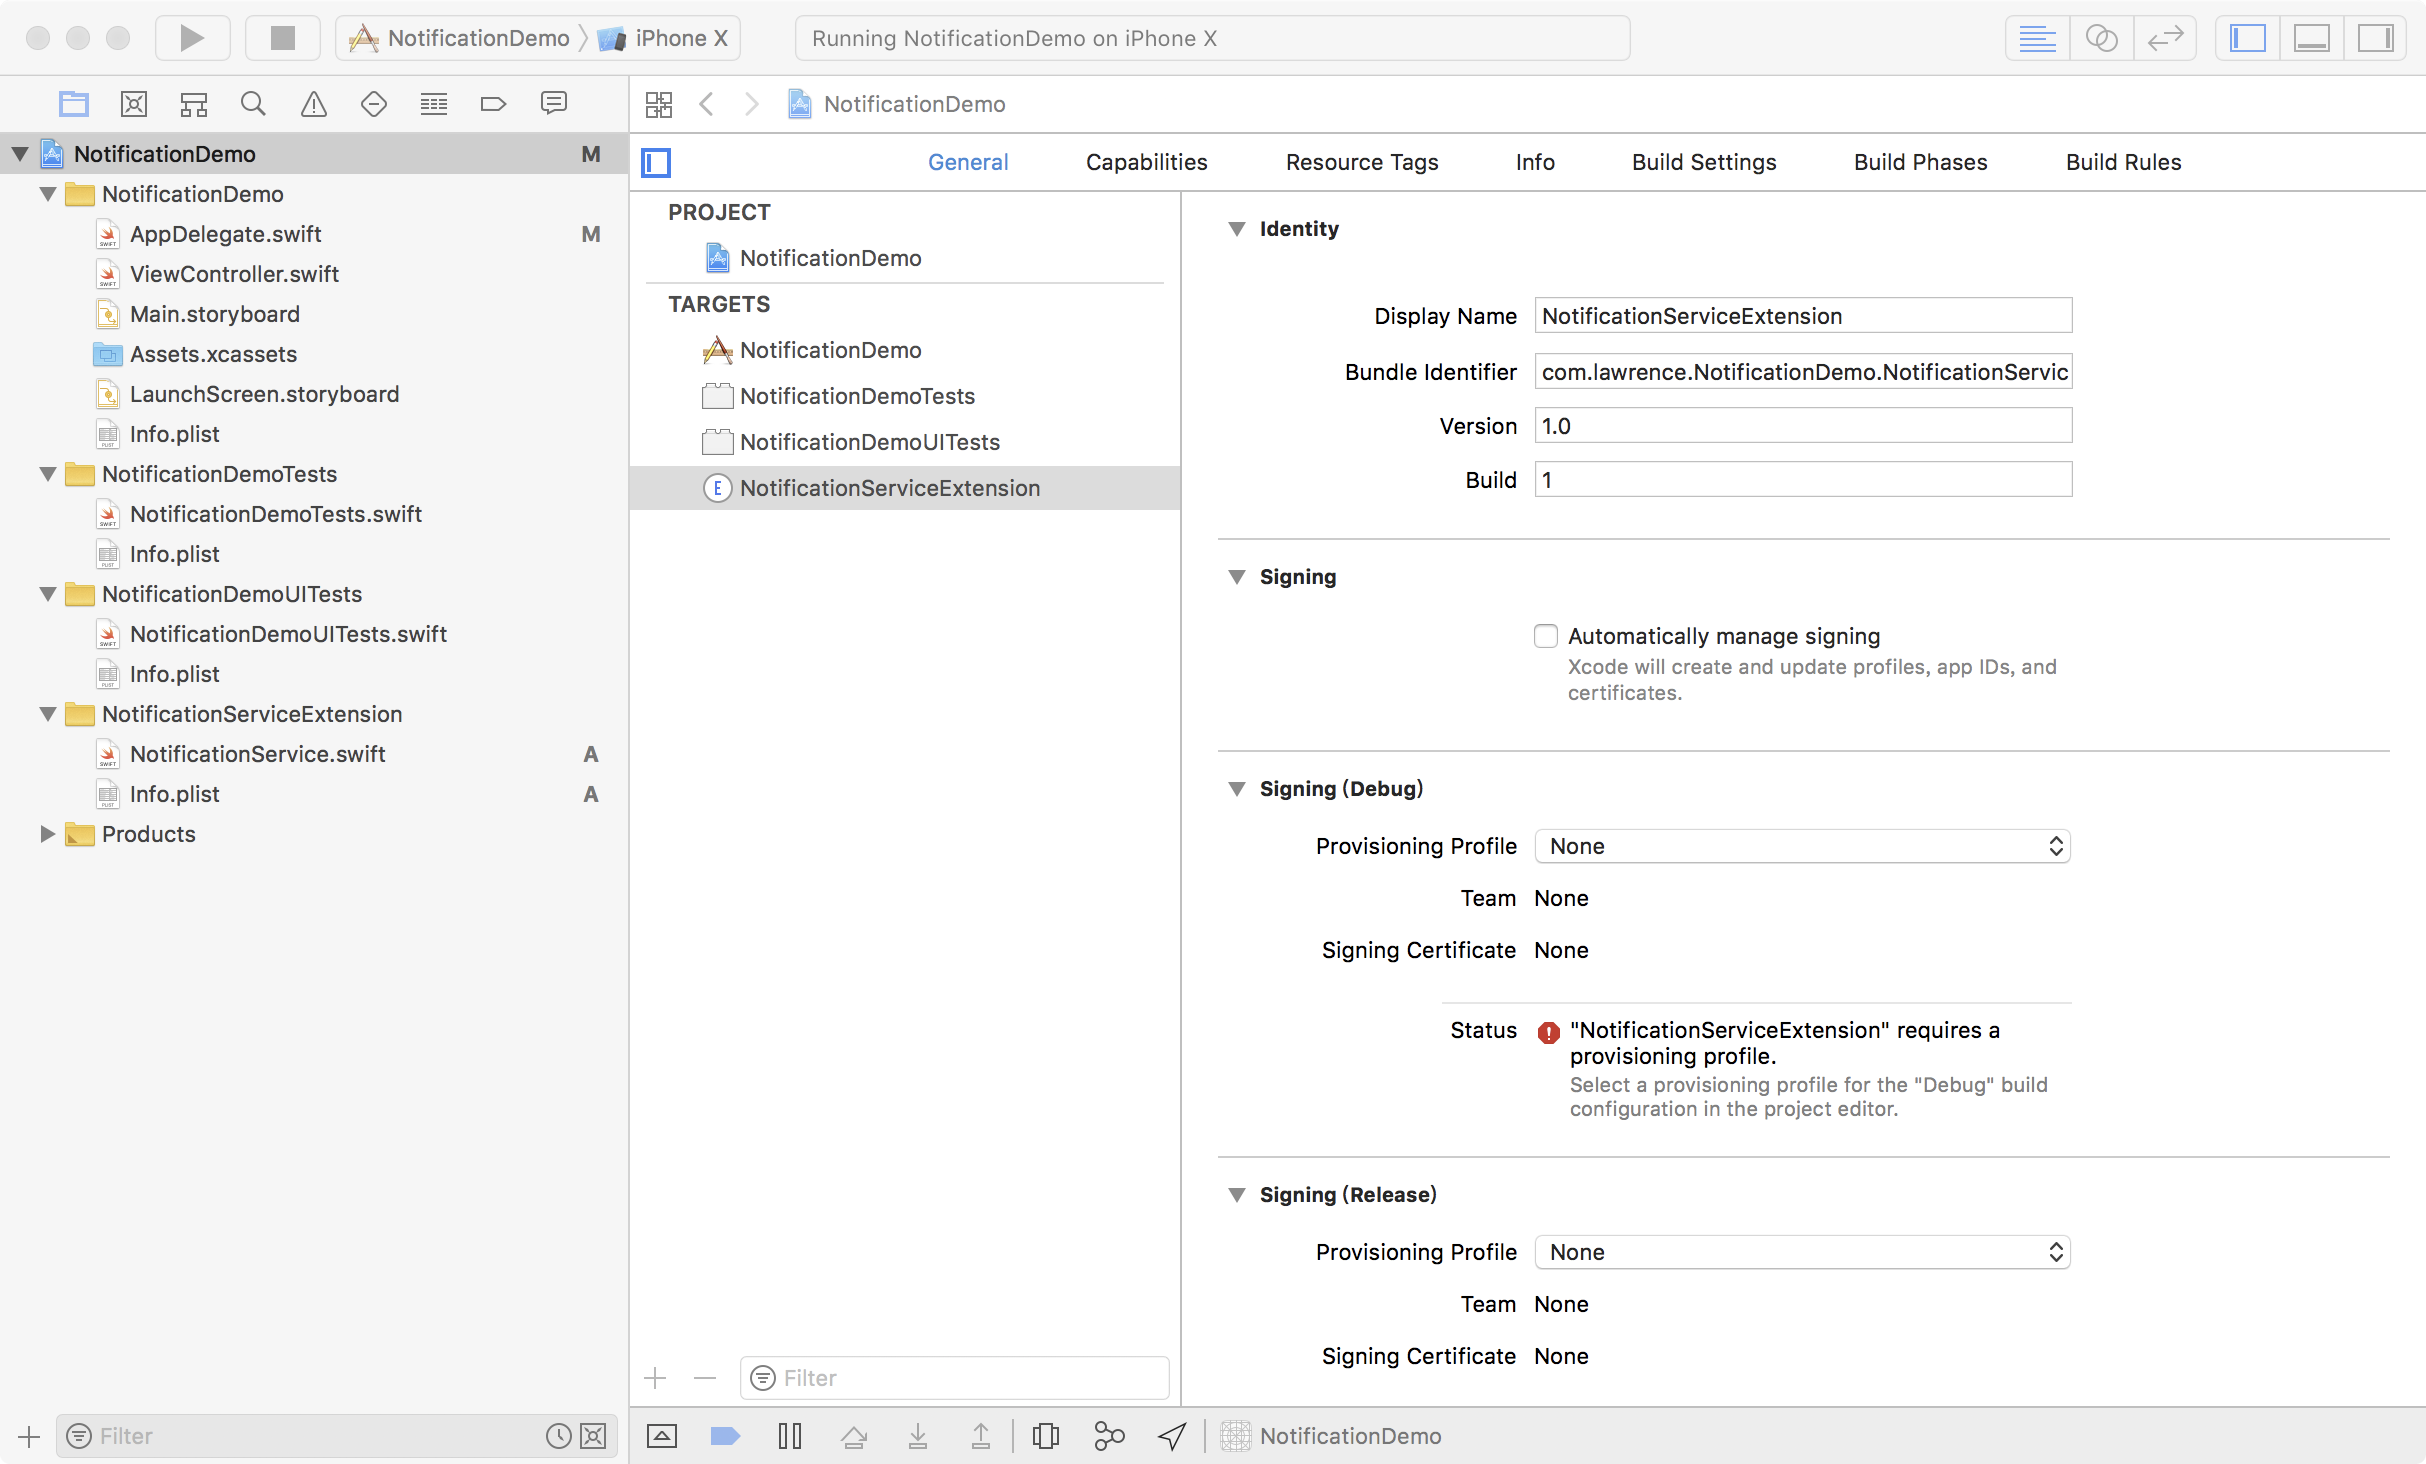Collapse the NotificationDemoTests folder

tap(48, 474)
